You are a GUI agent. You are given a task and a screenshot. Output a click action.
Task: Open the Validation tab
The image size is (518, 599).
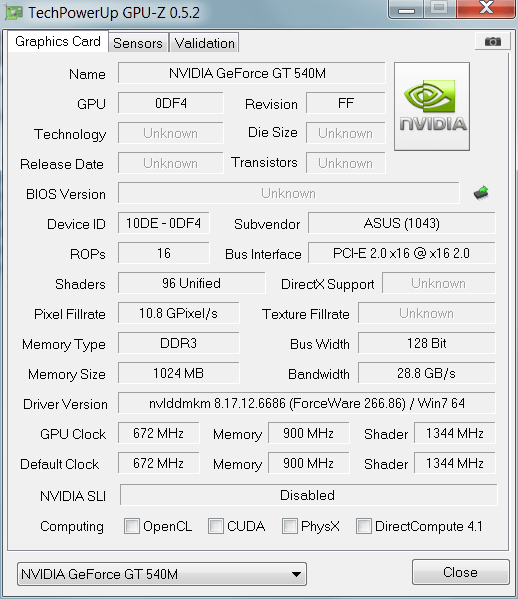(204, 43)
